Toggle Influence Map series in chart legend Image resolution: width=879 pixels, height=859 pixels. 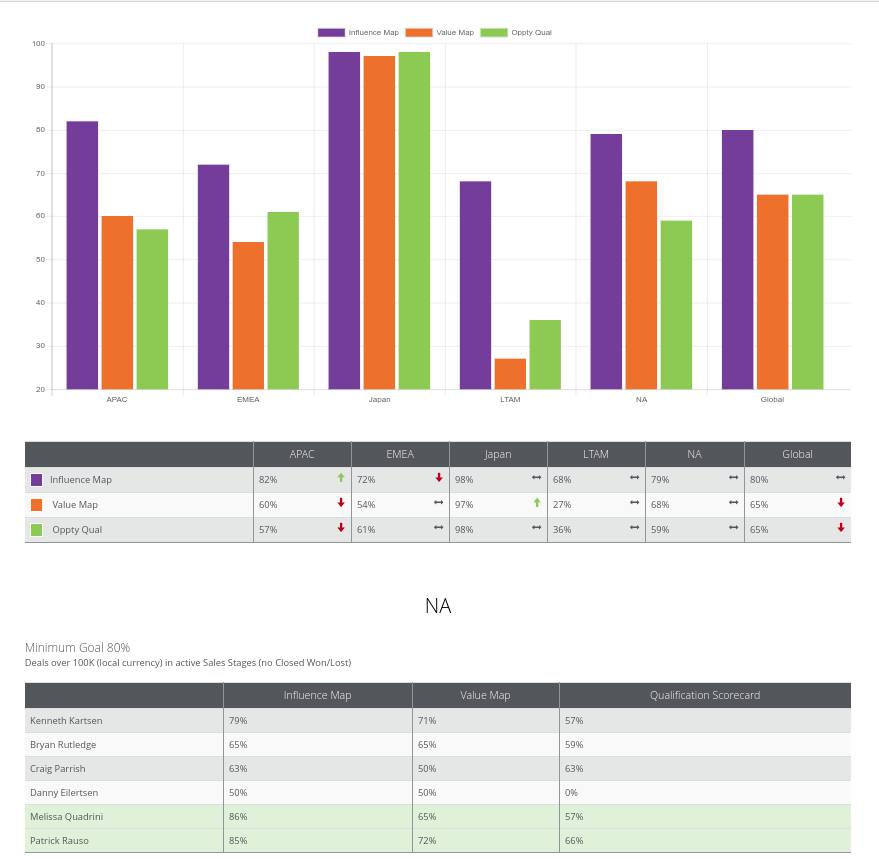click(358, 33)
